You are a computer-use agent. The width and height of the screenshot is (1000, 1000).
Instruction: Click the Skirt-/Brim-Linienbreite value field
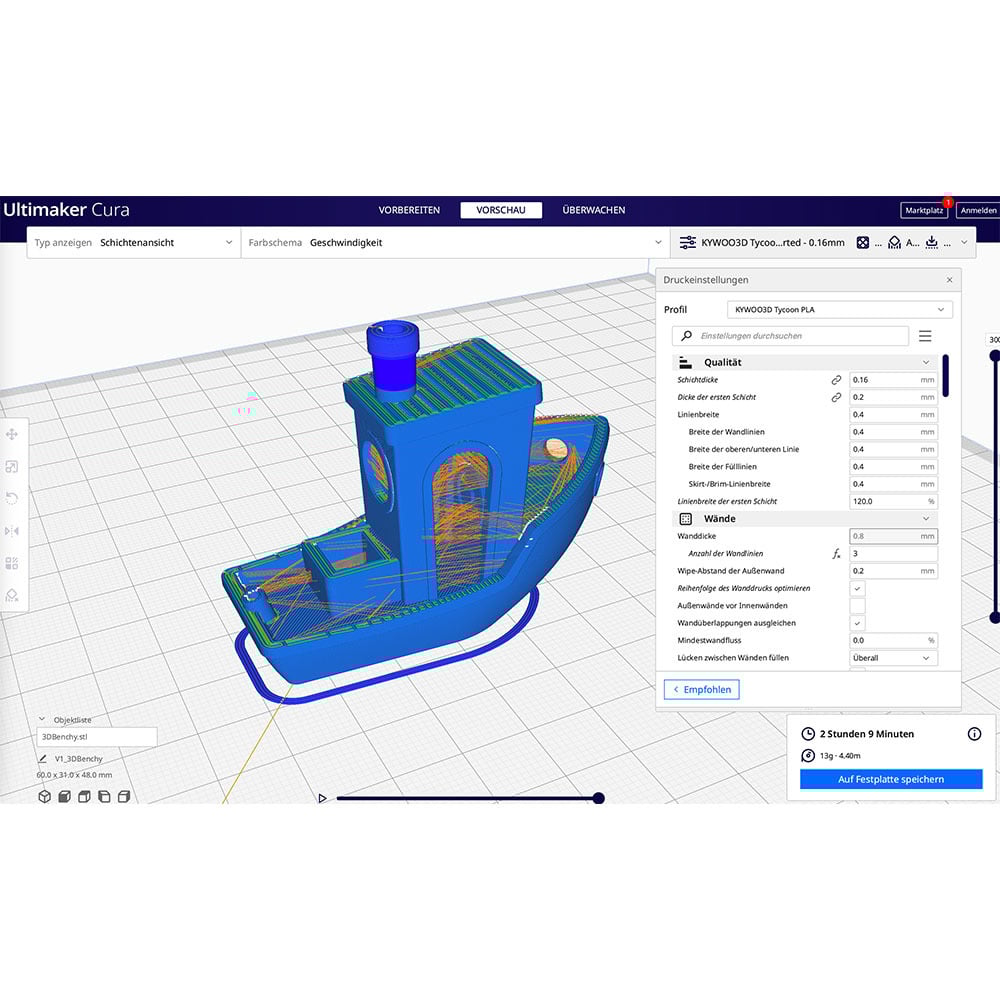[893, 484]
